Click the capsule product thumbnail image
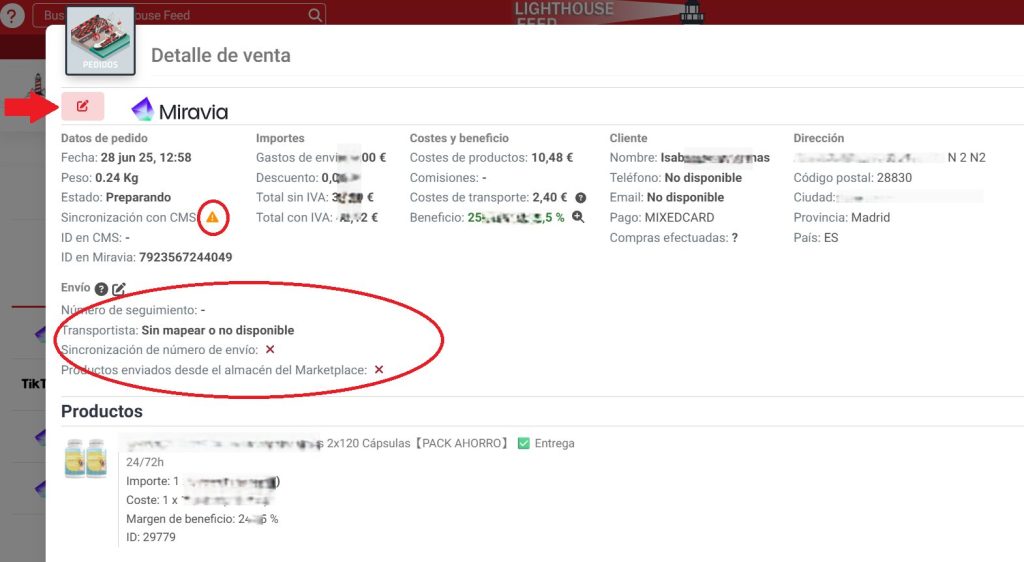Viewport: 1024px width, 562px height. [86, 459]
